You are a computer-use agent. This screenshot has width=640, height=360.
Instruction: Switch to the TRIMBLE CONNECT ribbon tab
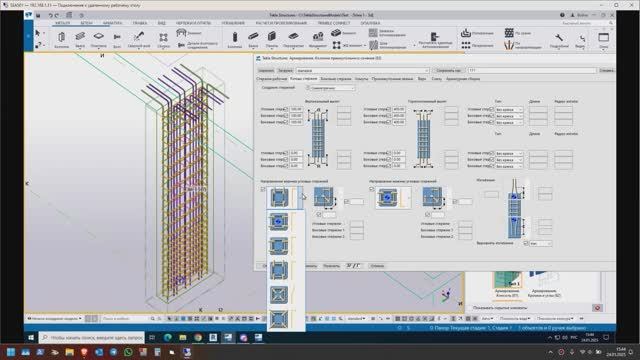[334, 23]
